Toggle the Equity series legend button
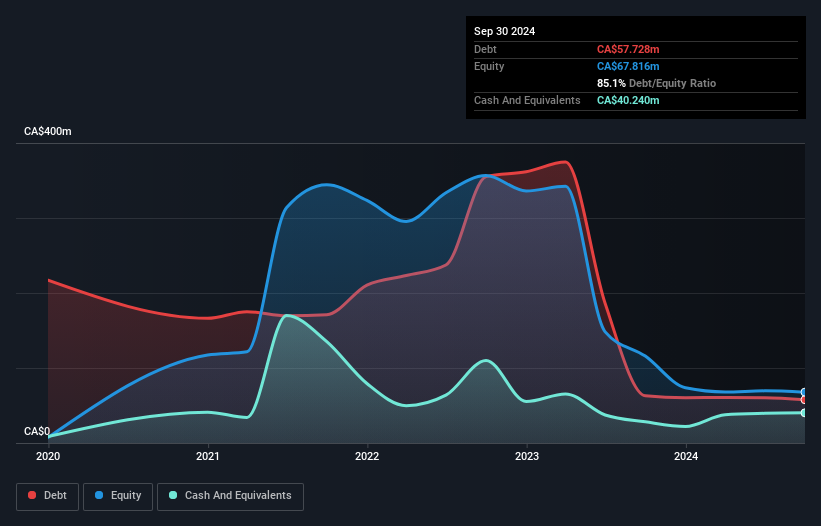Image resolution: width=821 pixels, height=526 pixels. pos(118,496)
